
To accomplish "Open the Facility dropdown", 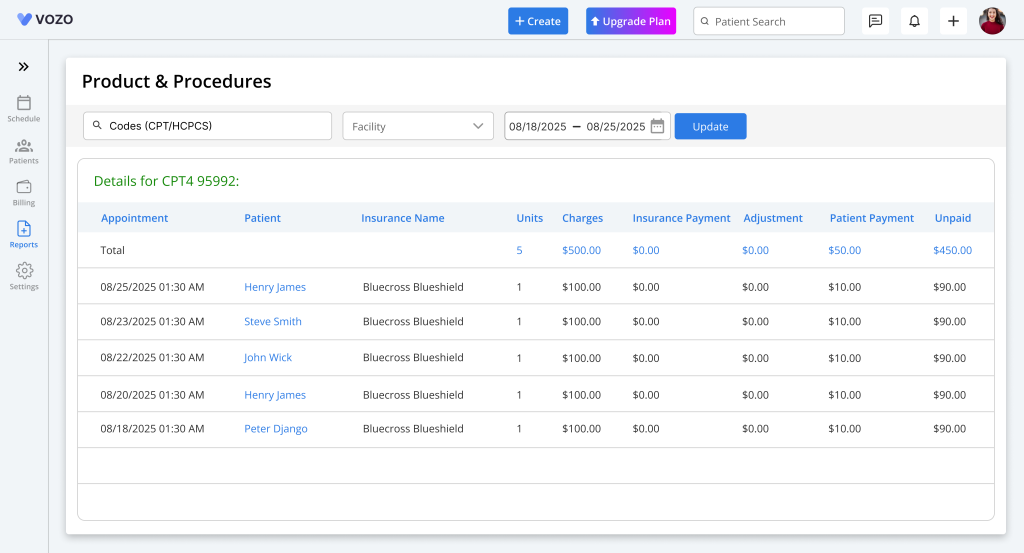I will click(x=418, y=126).
